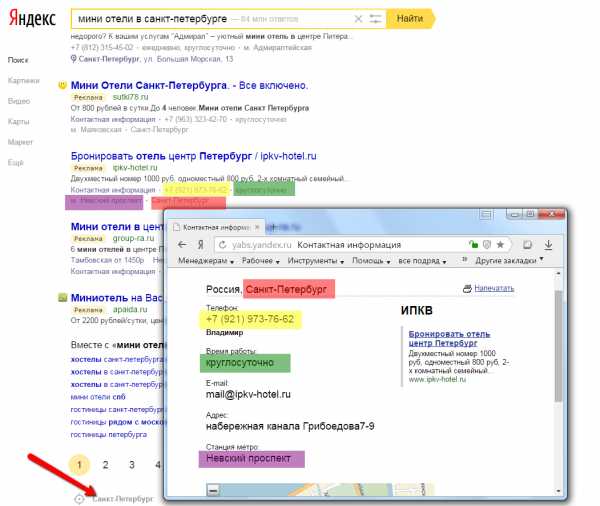This screenshot has height=506, width=600.
Task: Open the Инструменты bookmarks dropdown
Action: (316, 261)
